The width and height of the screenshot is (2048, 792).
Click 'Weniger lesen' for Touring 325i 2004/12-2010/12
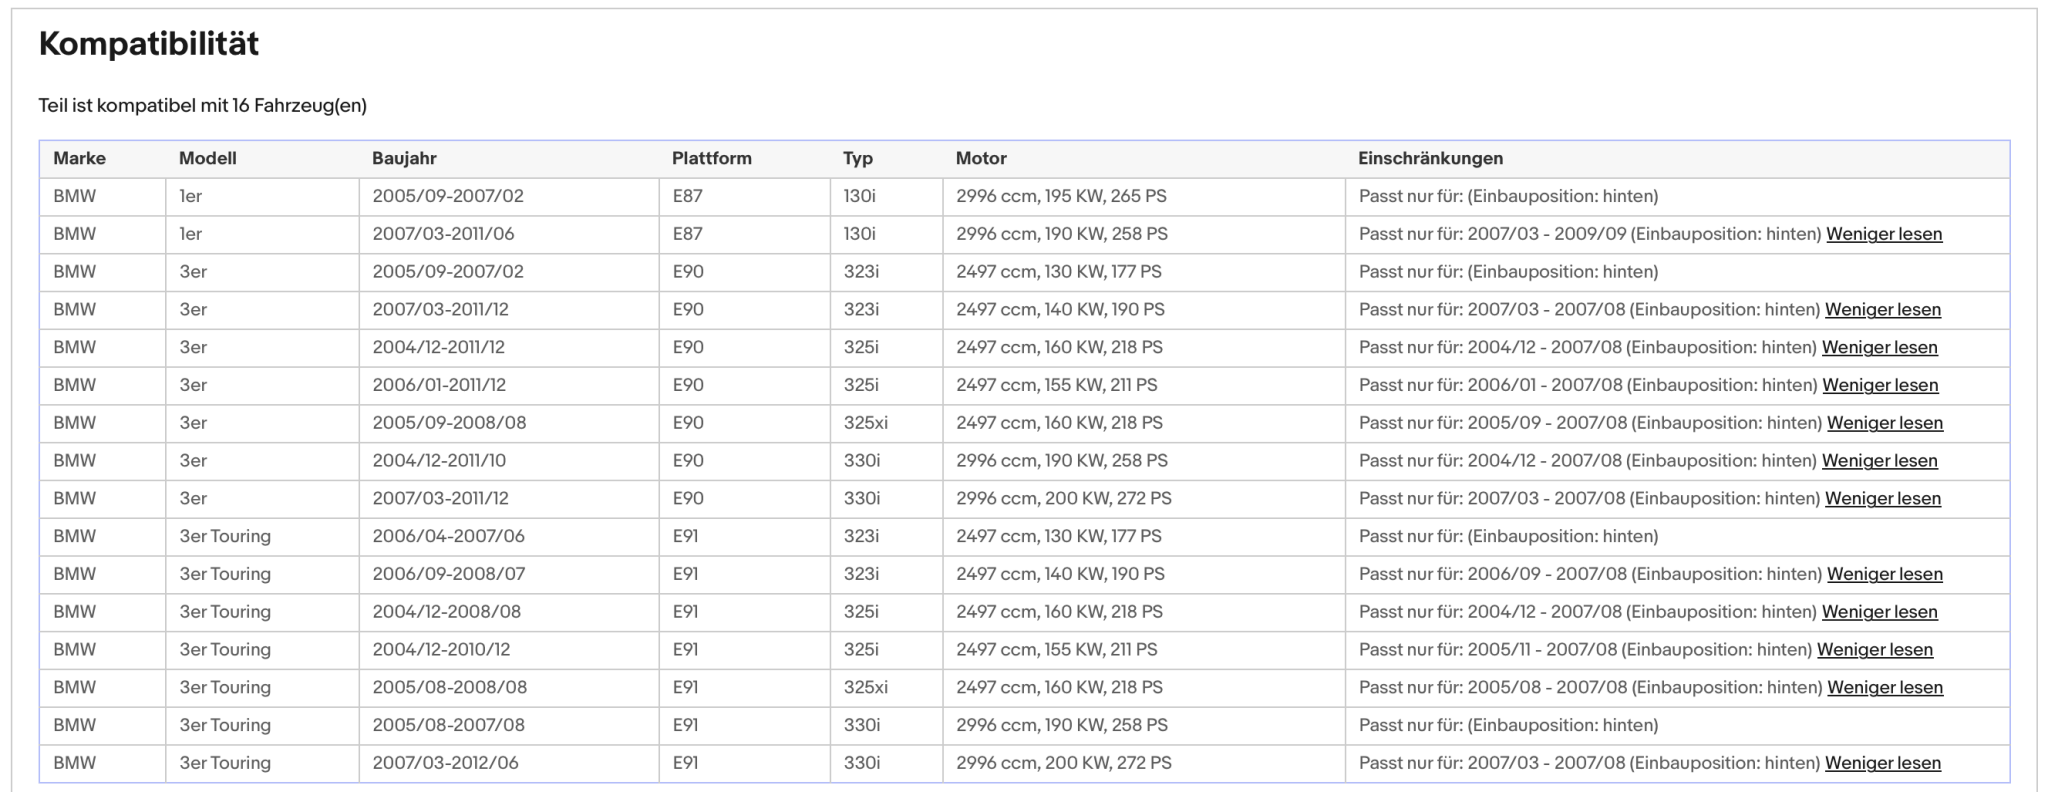point(1875,650)
